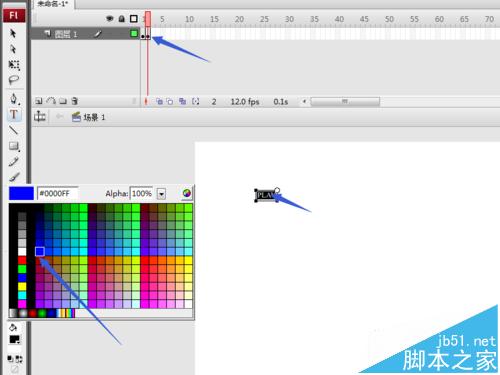This screenshot has width=500, height=375.
Task: Toggle lock all layers icon
Action: click(x=121, y=19)
